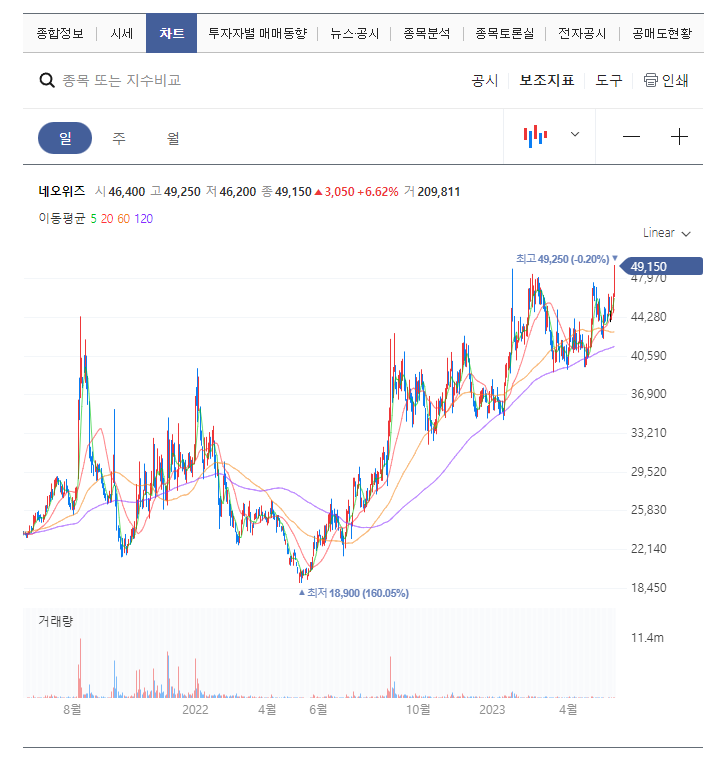Click the 이동평균 label
The height and width of the screenshot is (769, 708).
point(62,218)
